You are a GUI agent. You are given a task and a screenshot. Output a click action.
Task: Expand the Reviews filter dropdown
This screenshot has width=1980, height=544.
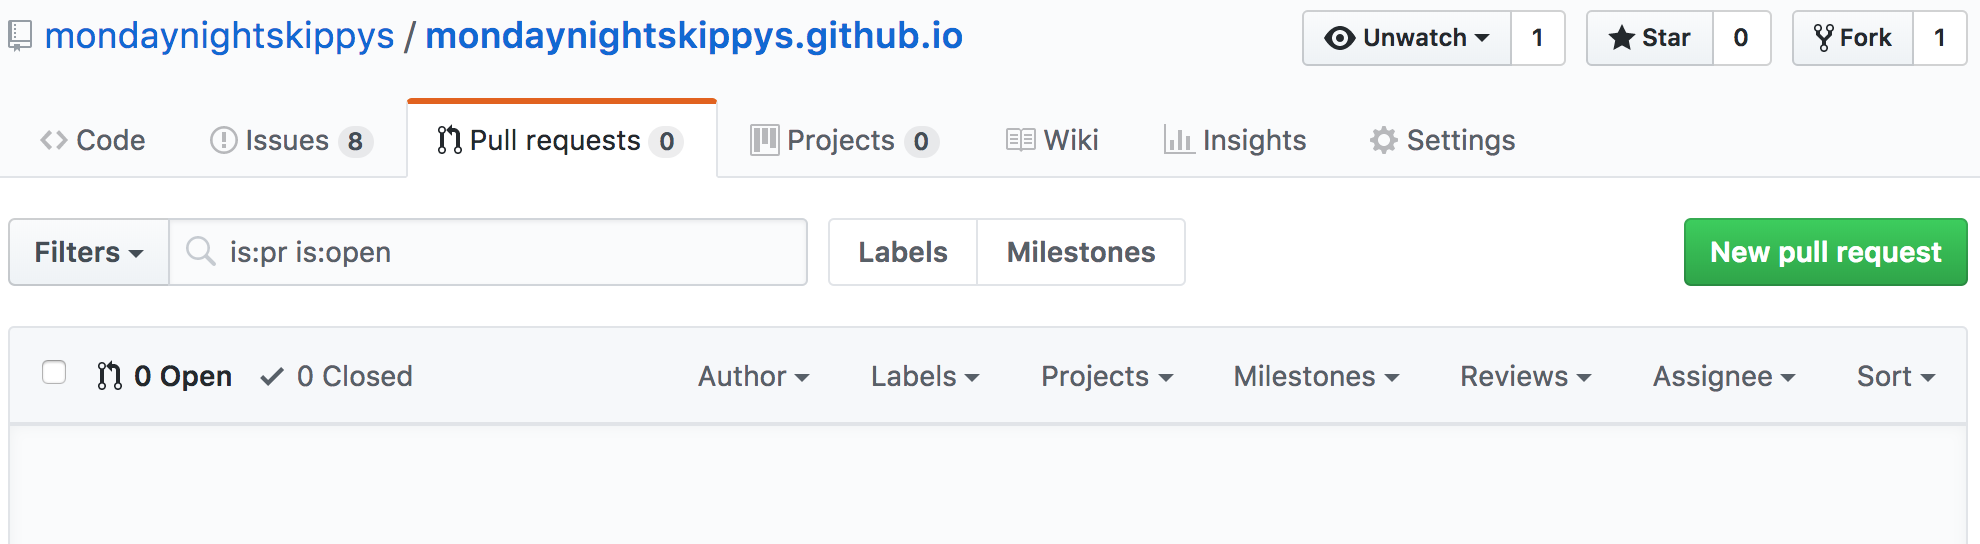(x=1525, y=376)
